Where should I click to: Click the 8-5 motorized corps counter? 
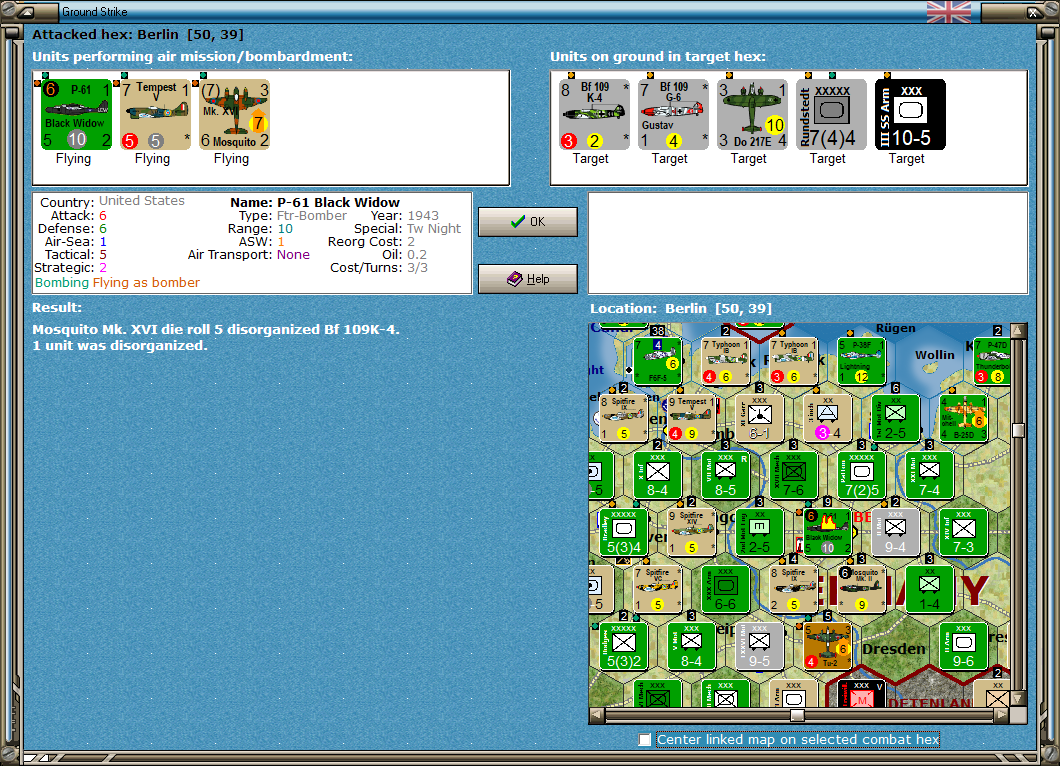pos(726,475)
